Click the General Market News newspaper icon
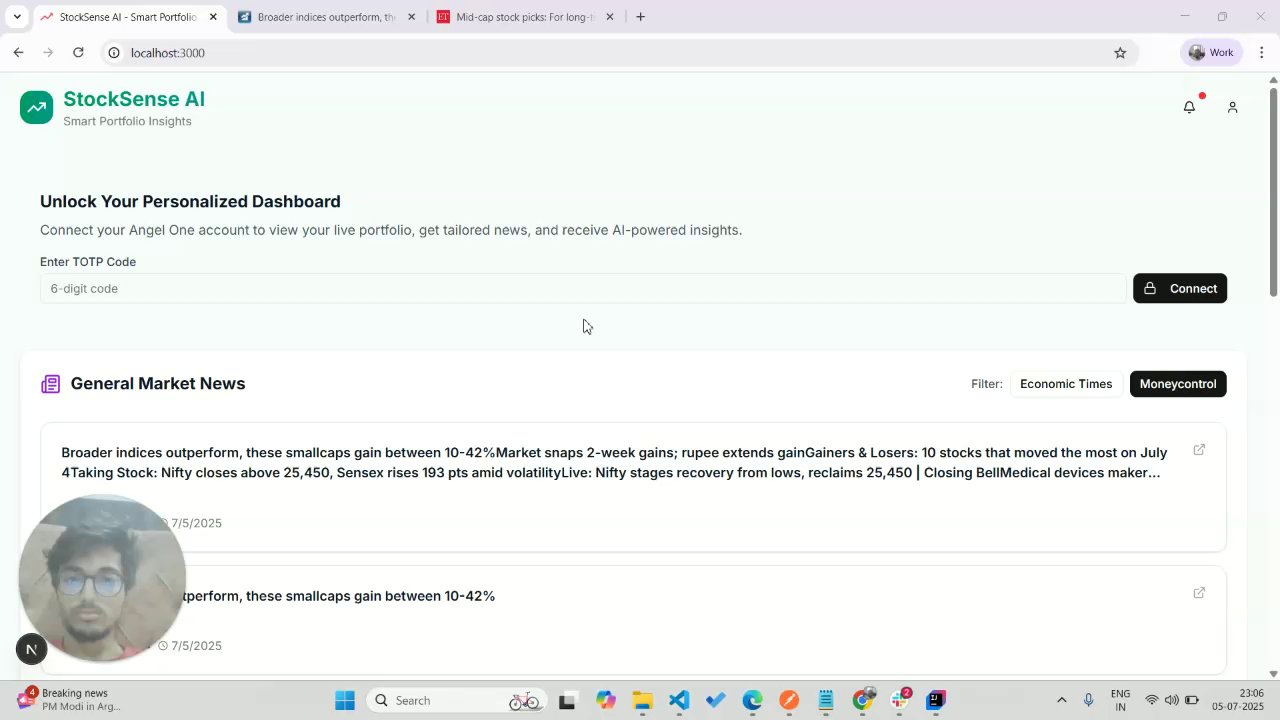The image size is (1280, 720). pos(50,384)
